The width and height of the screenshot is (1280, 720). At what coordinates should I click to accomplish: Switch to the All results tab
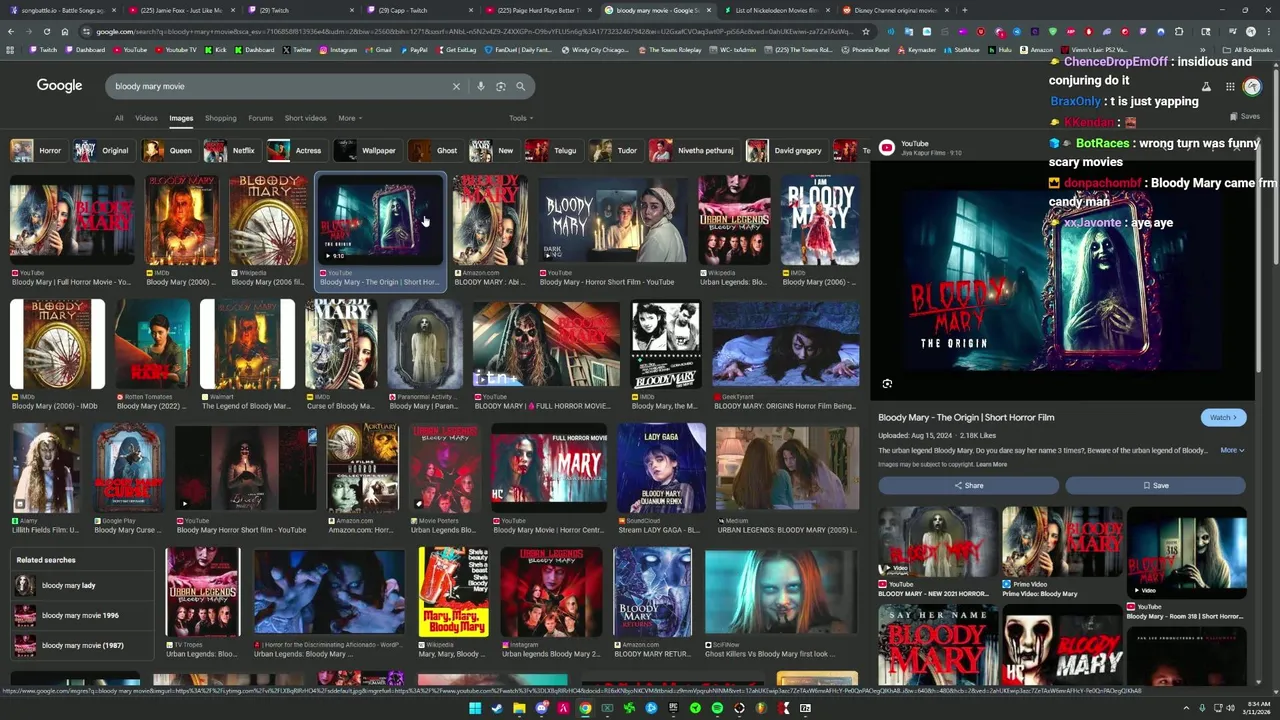[x=119, y=118]
